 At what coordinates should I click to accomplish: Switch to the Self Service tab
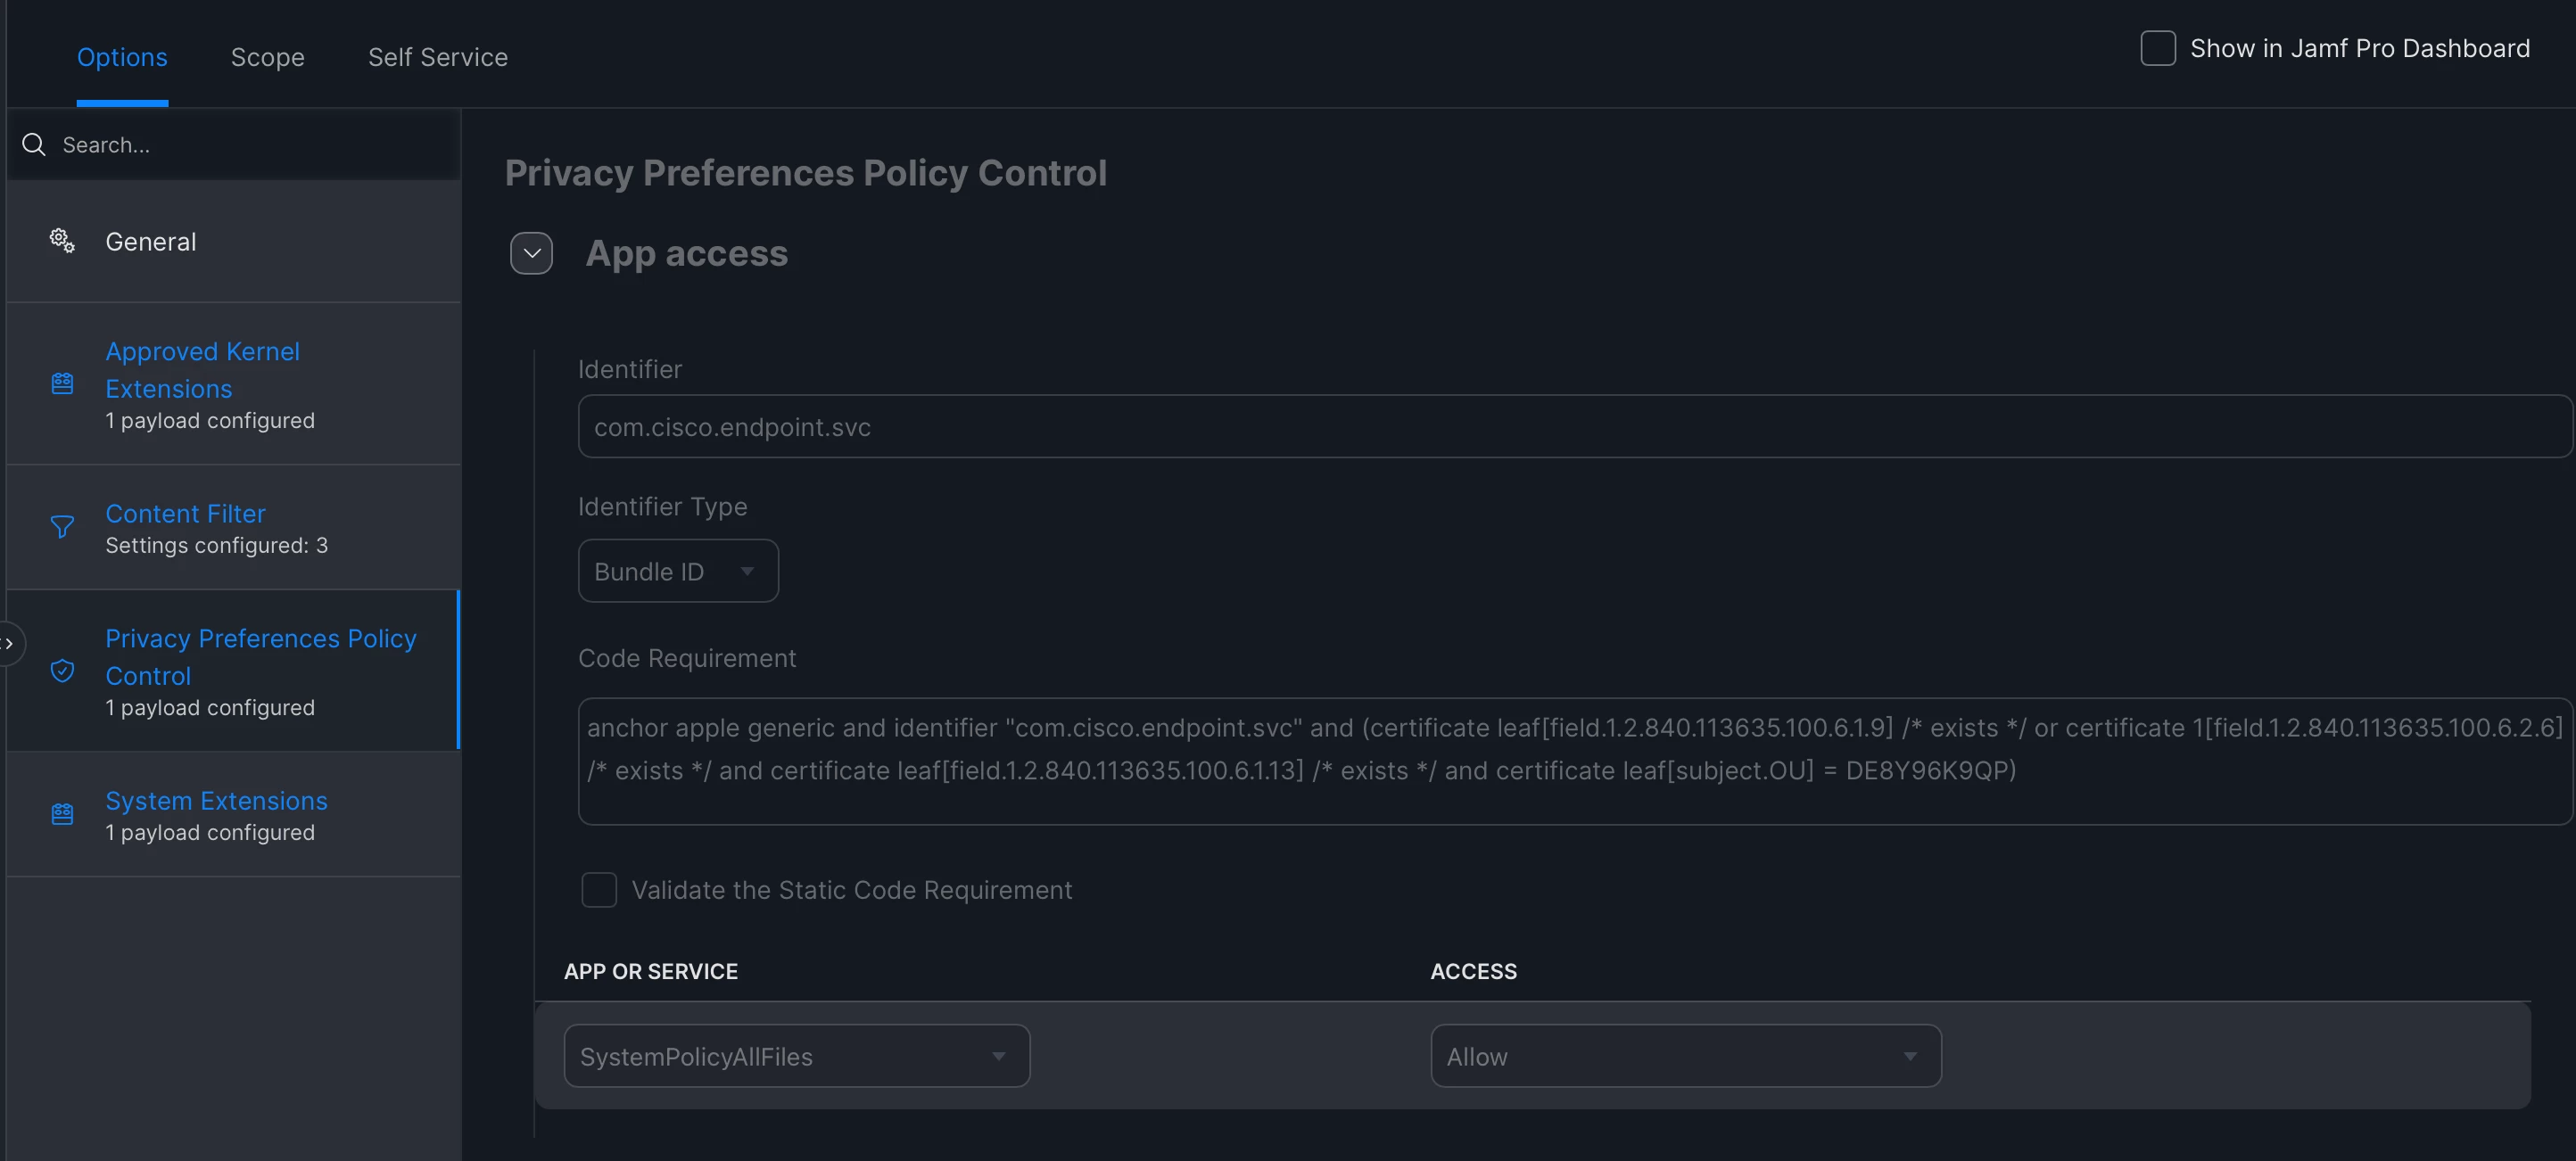438,57
